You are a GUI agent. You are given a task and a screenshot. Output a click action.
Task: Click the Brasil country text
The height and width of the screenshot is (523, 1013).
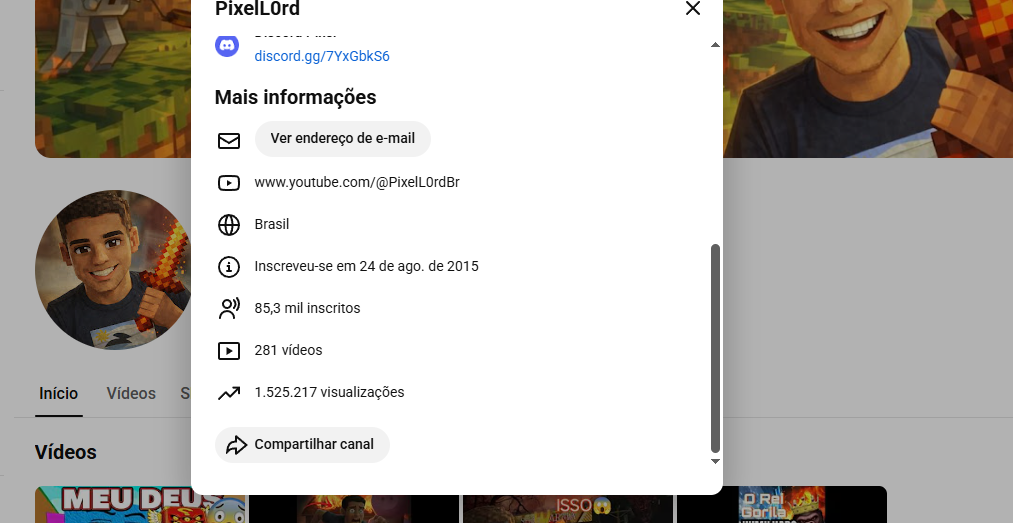pyautogui.click(x=271, y=224)
